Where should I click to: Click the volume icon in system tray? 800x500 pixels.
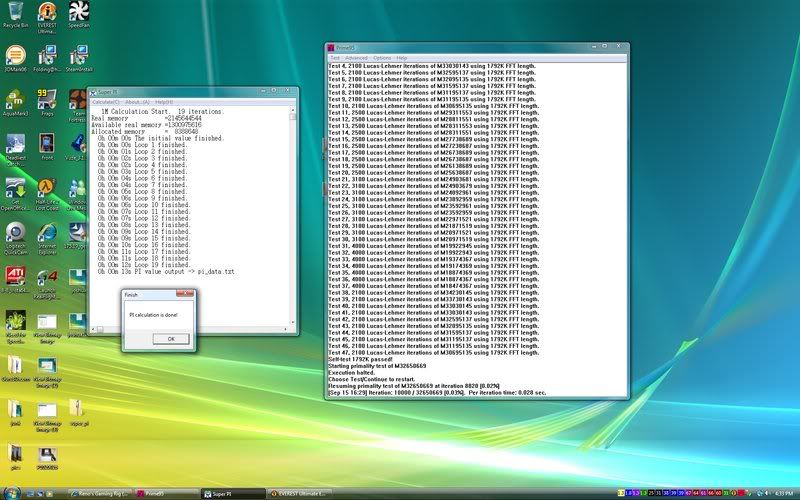766,493
